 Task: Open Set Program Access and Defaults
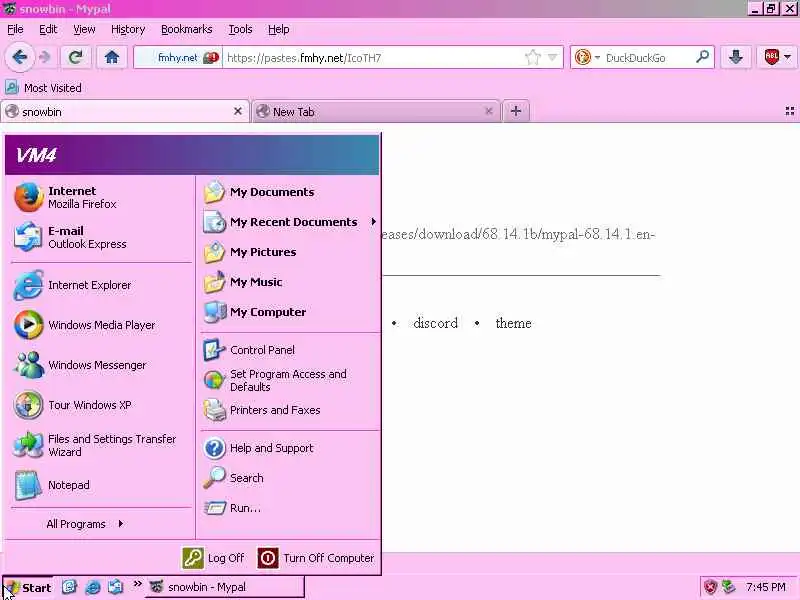[x=290, y=380]
